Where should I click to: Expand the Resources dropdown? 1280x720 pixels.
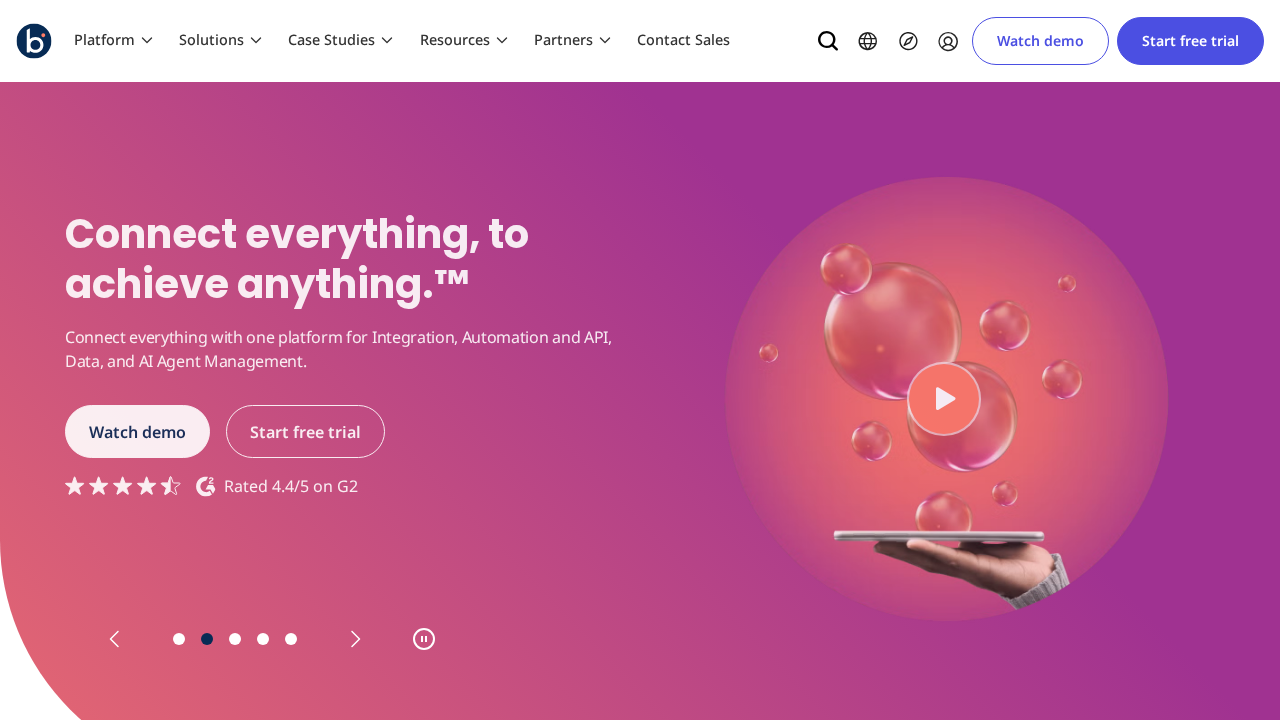[x=464, y=40]
